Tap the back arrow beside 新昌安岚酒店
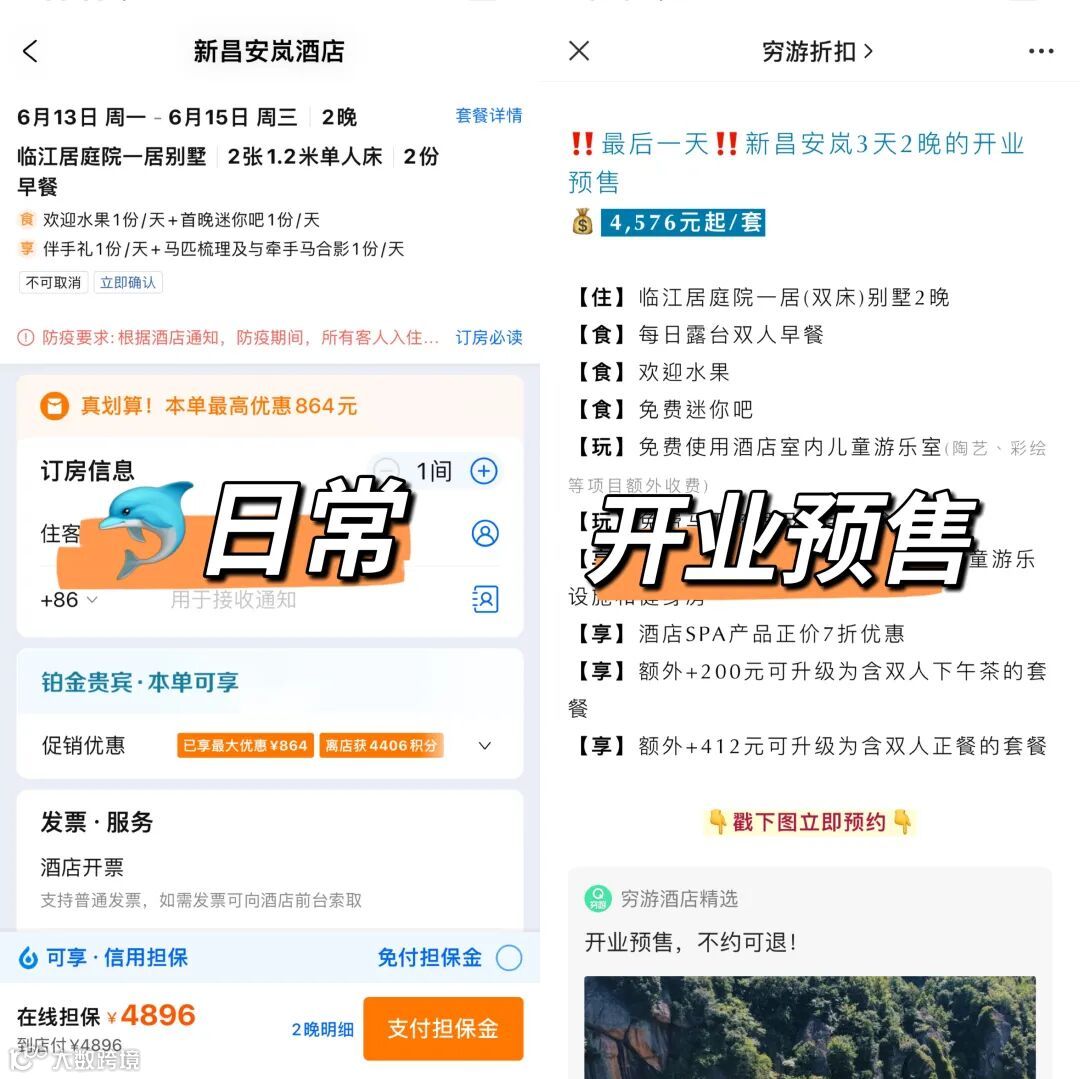Image resolution: width=1080 pixels, height=1079 pixels. tap(30, 51)
